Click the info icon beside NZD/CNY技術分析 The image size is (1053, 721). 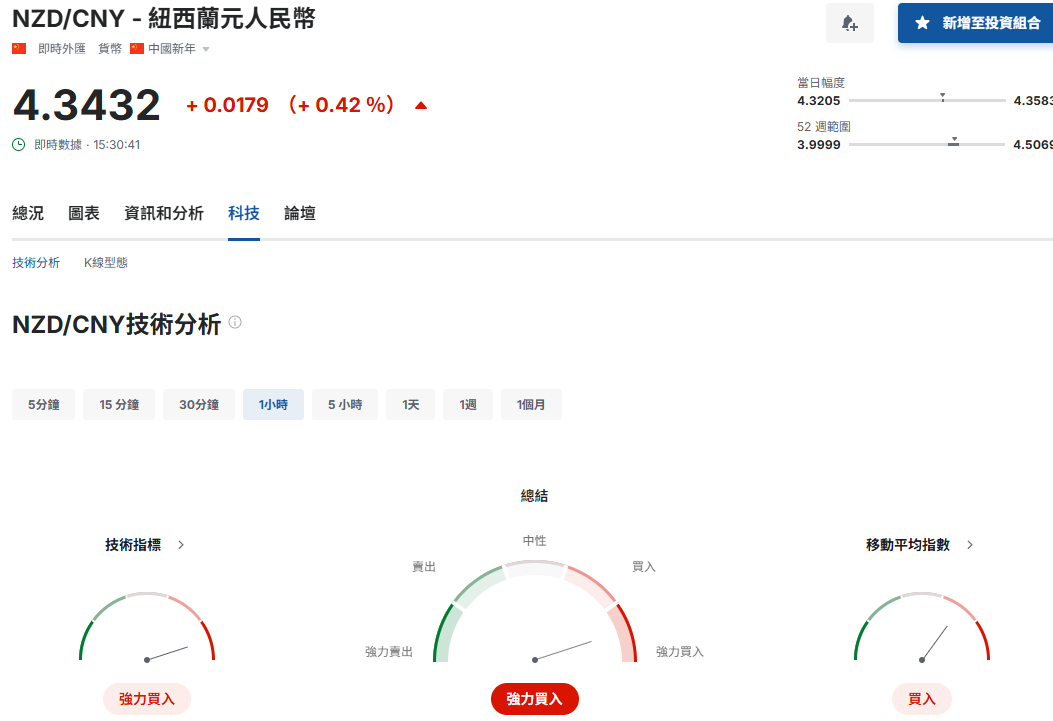[235, 322]
